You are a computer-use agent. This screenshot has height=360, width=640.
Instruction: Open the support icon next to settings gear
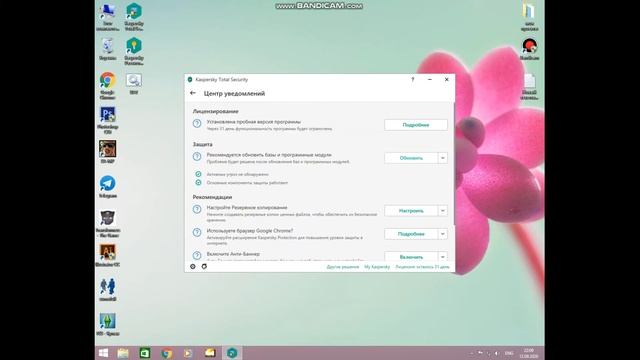click(x=204, y=267)
